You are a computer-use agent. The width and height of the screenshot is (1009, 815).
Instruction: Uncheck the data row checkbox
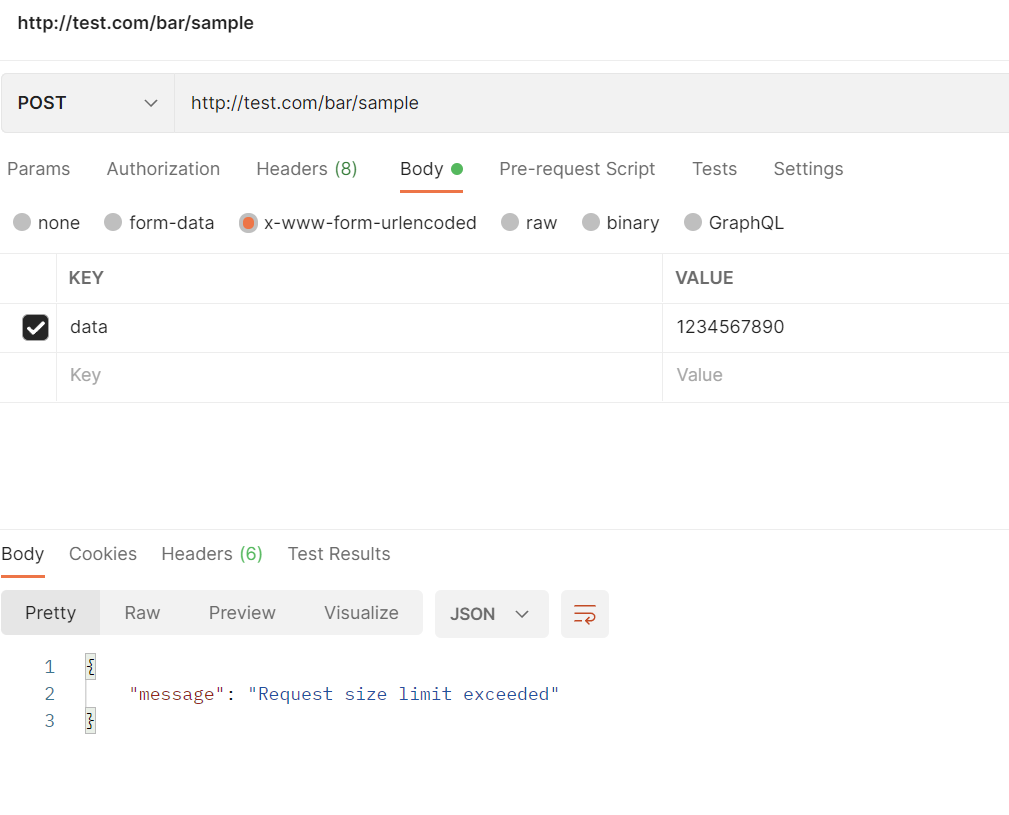[35, 327]
